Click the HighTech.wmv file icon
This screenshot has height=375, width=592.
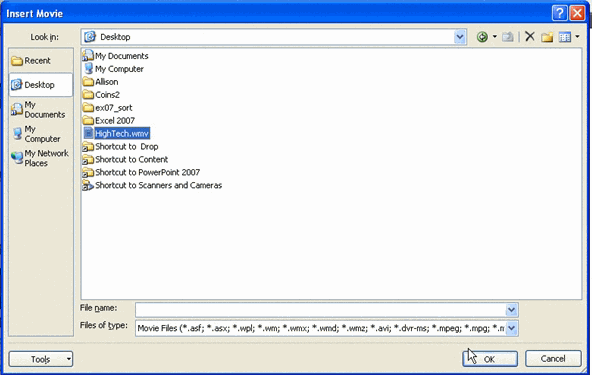click(88, 133)
